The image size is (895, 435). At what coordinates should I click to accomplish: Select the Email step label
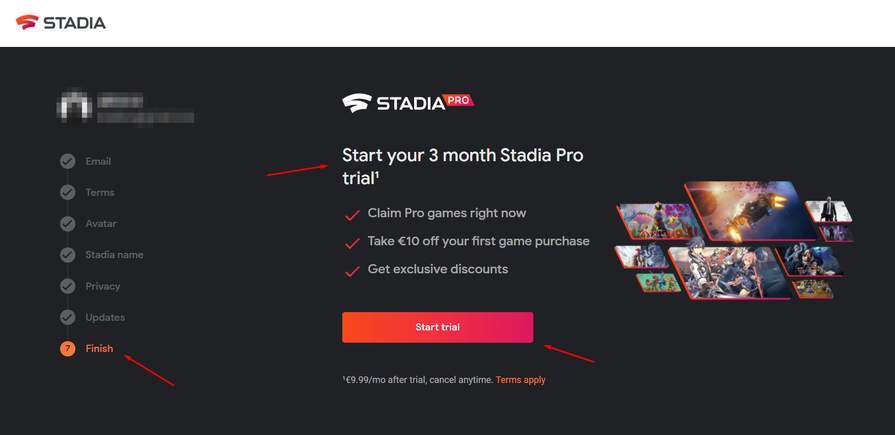98,161
